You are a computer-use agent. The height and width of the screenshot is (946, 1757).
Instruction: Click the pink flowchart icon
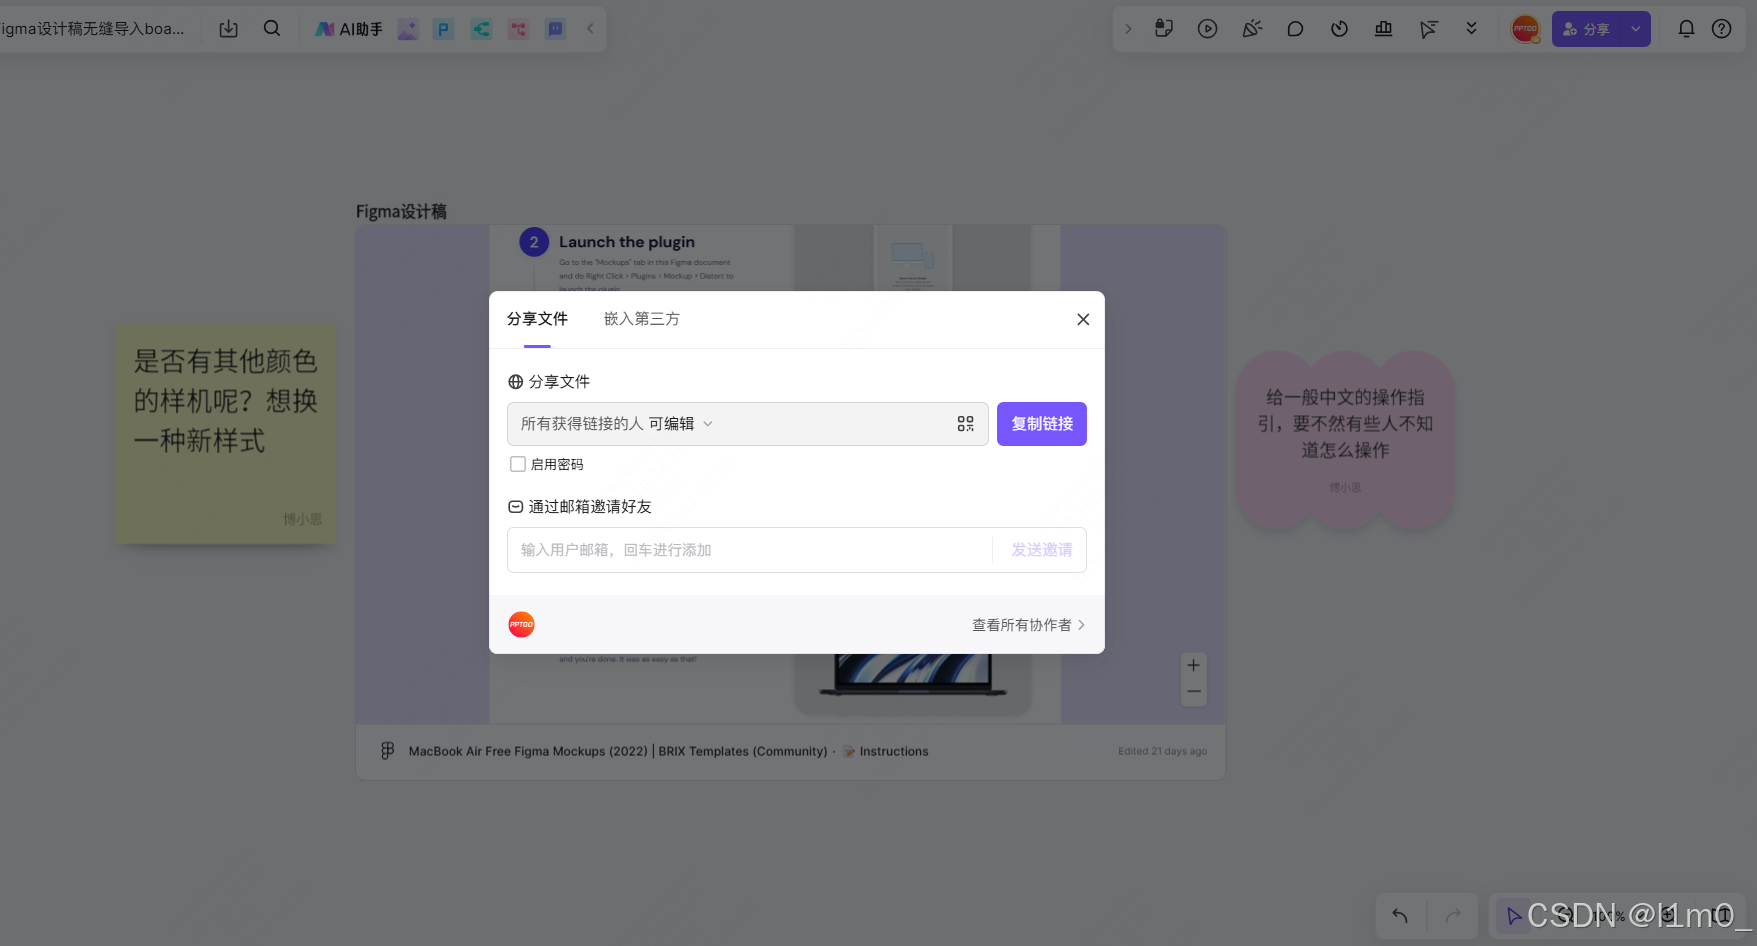518,29
